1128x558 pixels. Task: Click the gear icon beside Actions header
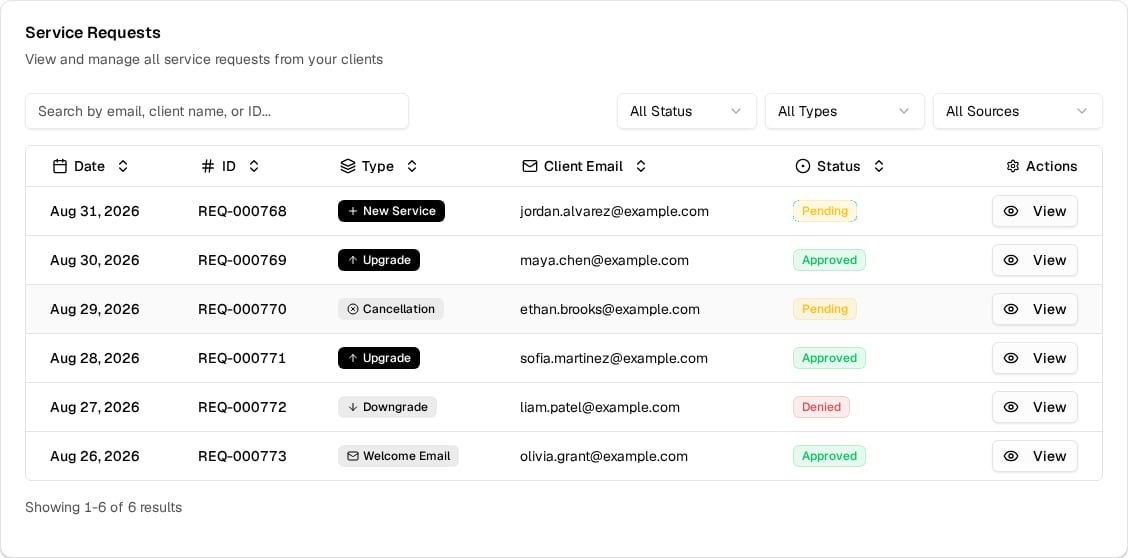pos(1012,166)
